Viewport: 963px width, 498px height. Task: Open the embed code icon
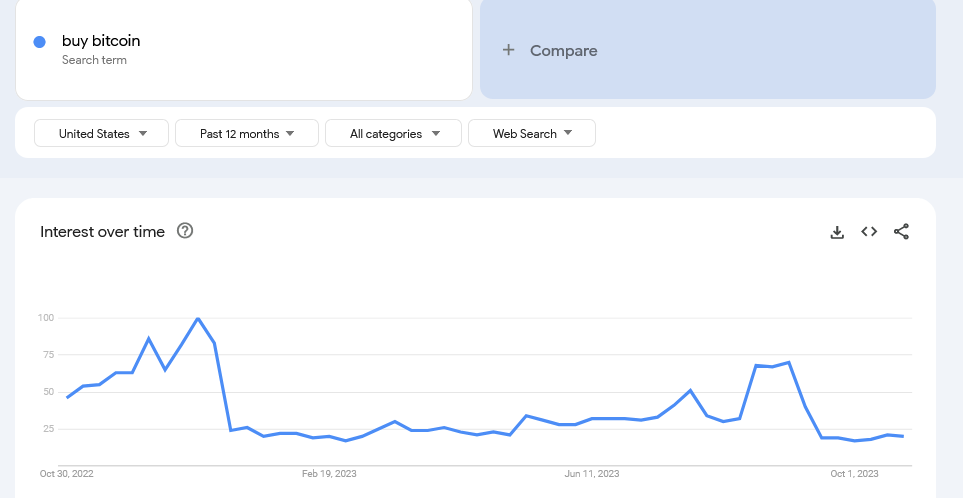pyautogui.click(x=869, y=231)
